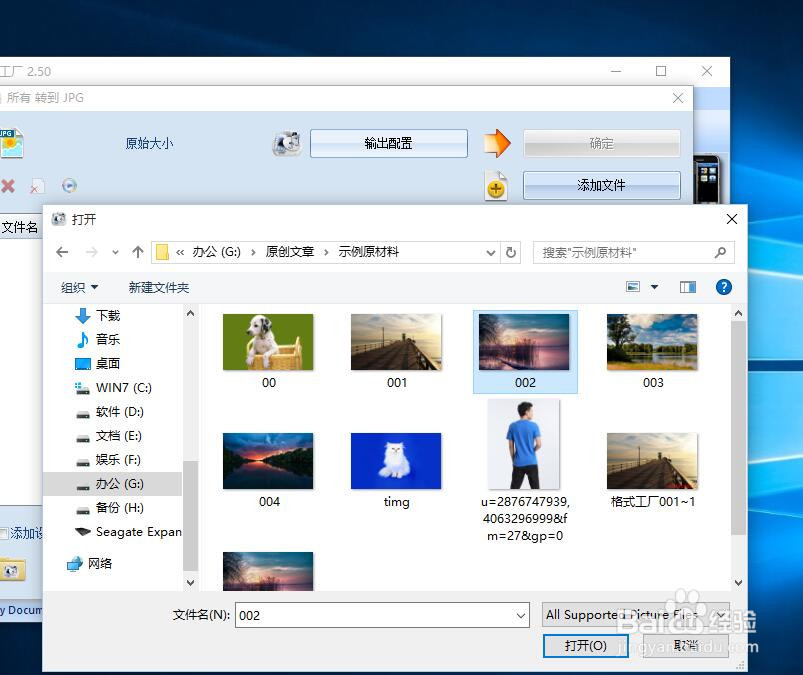Click the refresh icon next to the address bar
The width and height of the screenshot is (803, 675).
(x=511, y=252)
